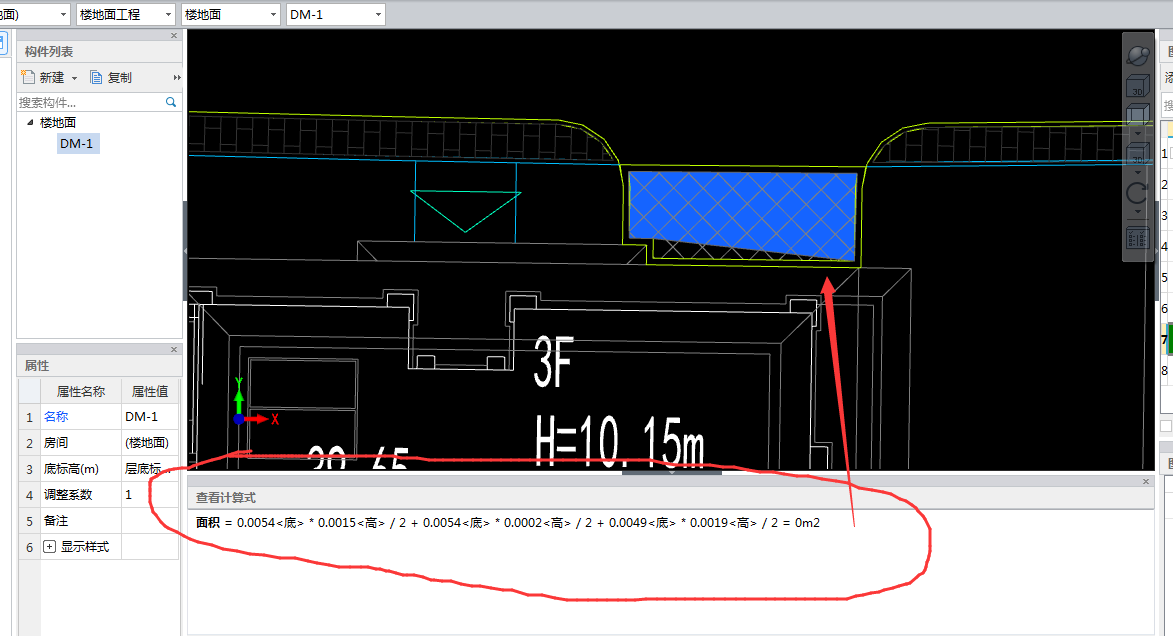Open the 楼地面 type dropdown in top bar
This screenshot has width=1173, height=636.
[x=230, y=14]
